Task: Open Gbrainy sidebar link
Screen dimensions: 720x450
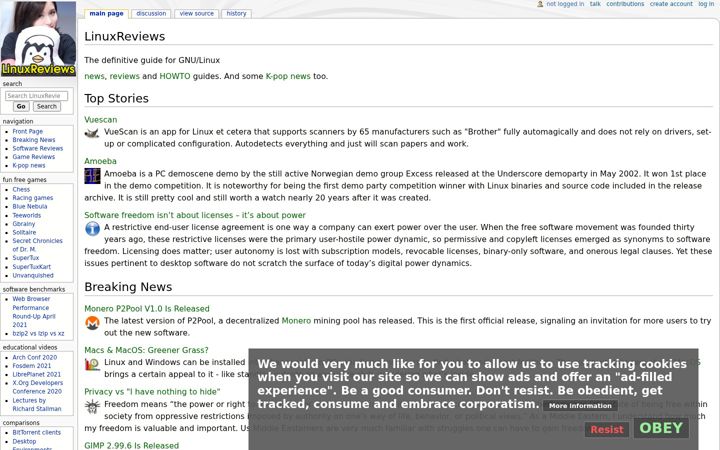Action: (x=24, y=224)
